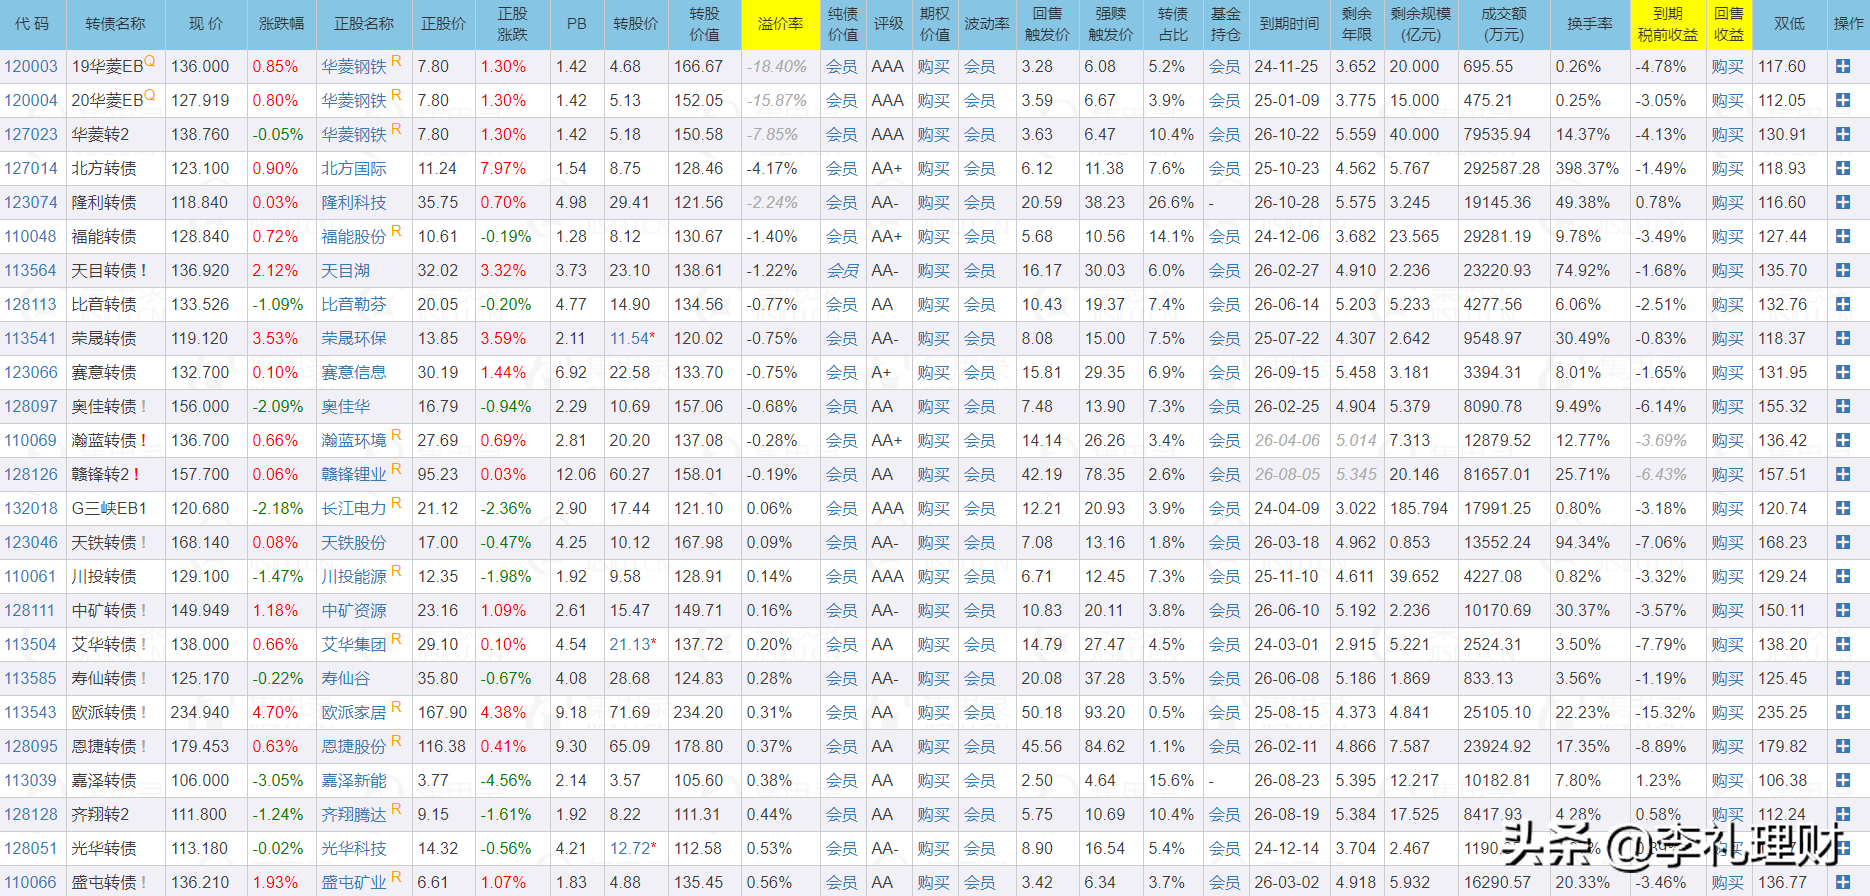Click the plus icon in the 欧派转债 row

pyautogui.click(x=1843, y=713)
